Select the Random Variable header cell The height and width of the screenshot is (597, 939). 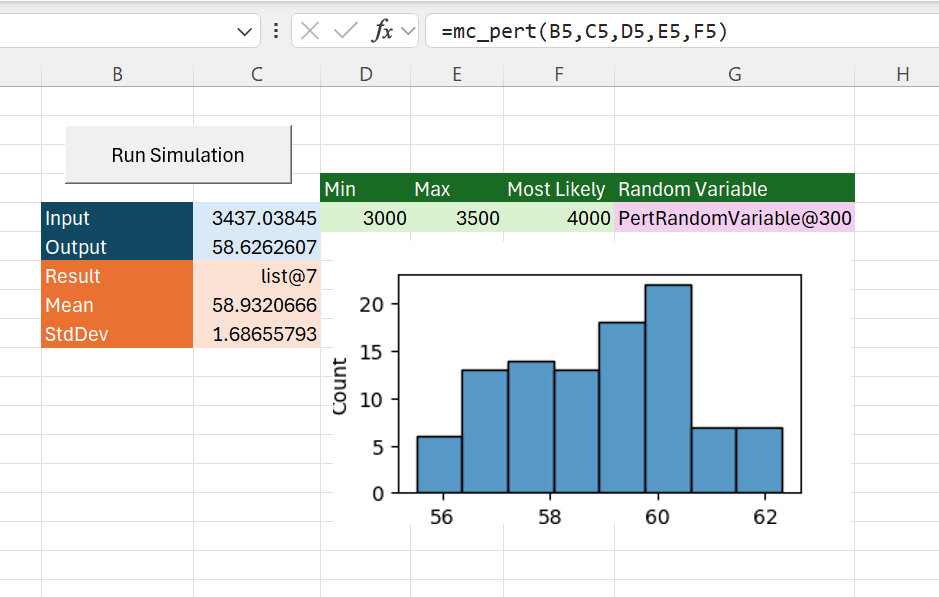735,188
